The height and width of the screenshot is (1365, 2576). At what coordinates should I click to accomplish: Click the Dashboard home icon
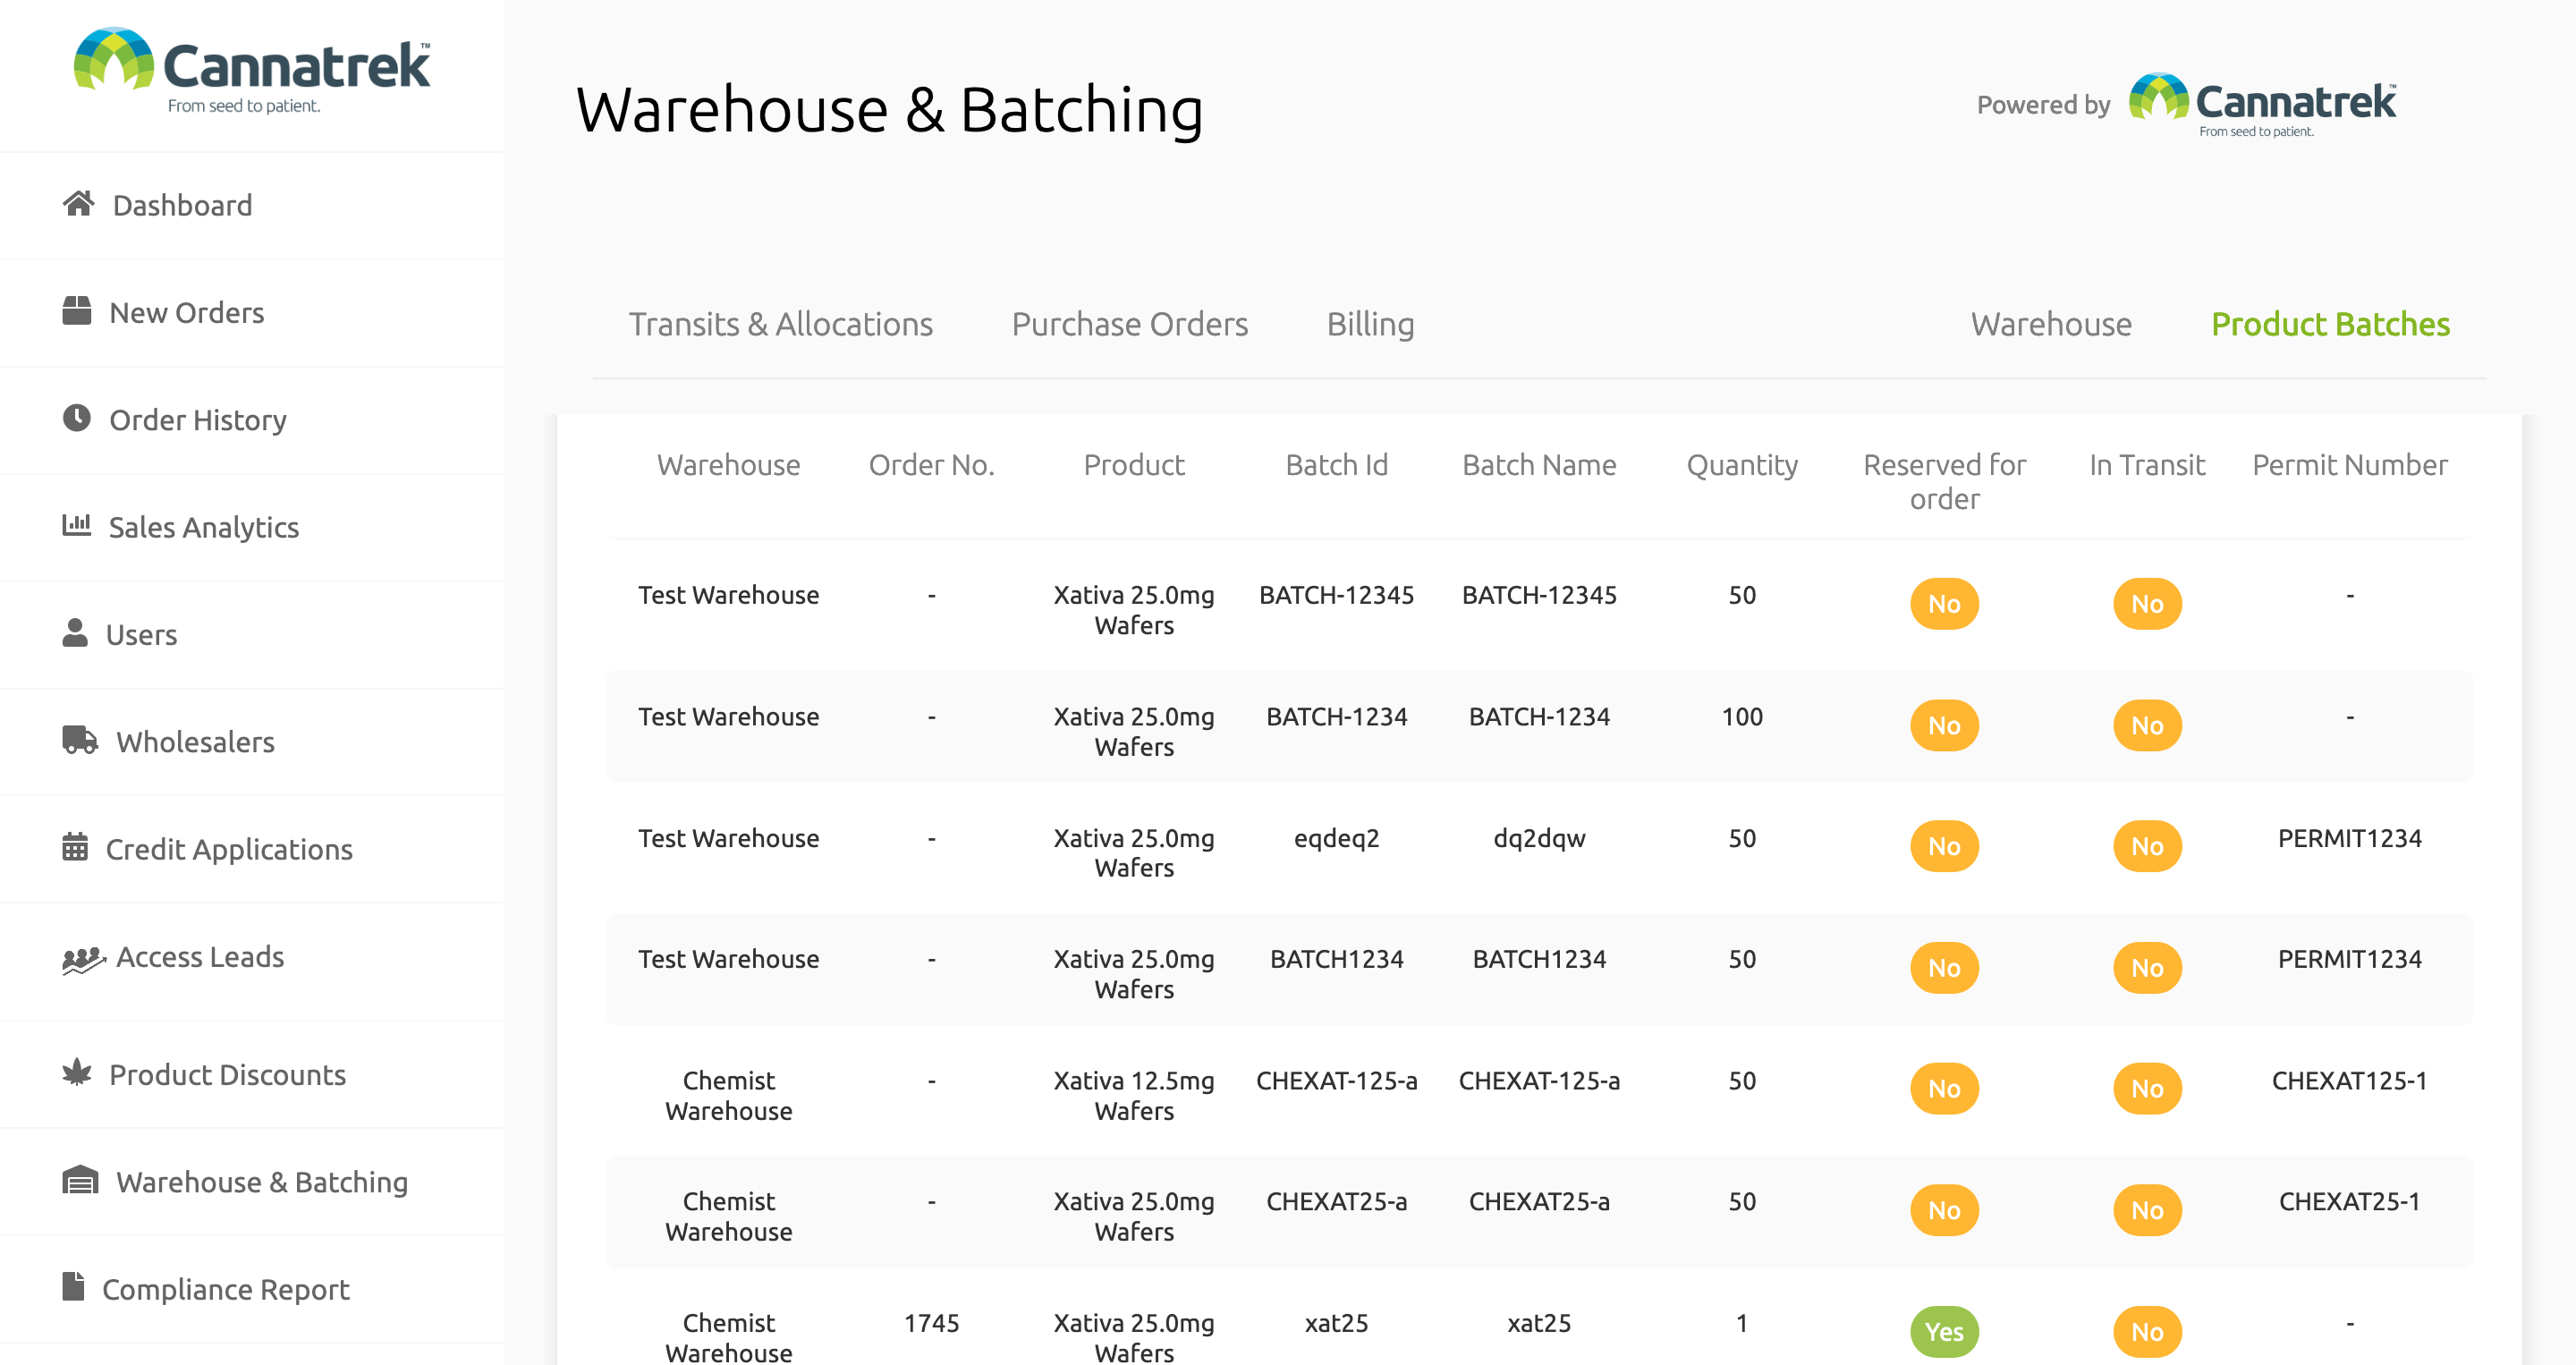pyautogui.click(x=79, y=203)
